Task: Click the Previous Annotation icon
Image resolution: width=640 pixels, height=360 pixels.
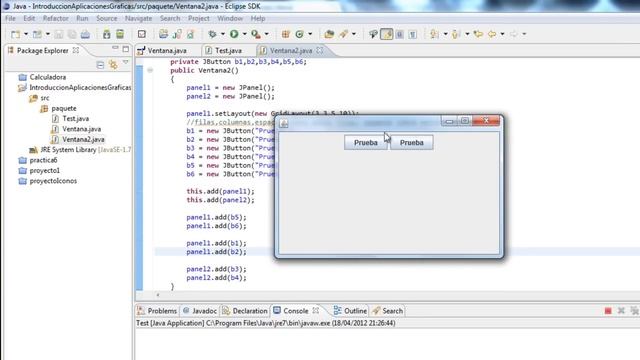Action: (x=456, y=34)
